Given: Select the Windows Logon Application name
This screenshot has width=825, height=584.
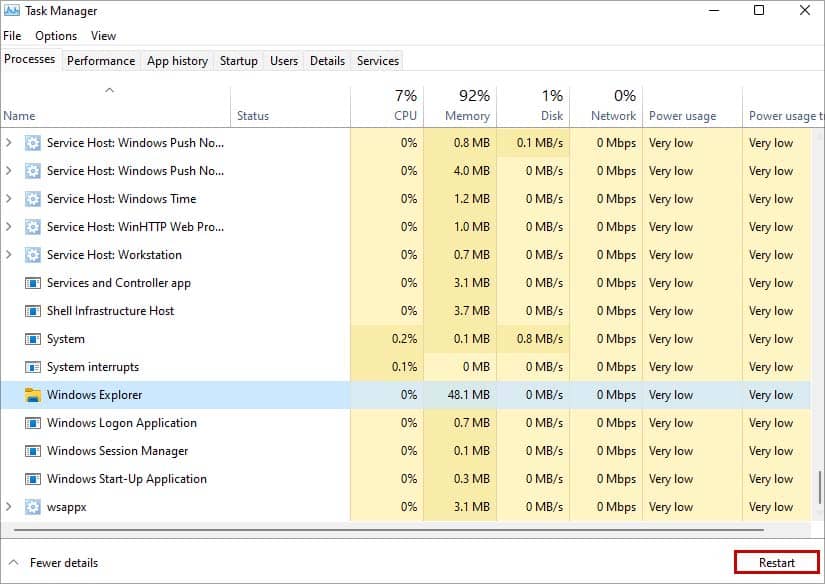Looking at the screenshot, I should [122, 423].
